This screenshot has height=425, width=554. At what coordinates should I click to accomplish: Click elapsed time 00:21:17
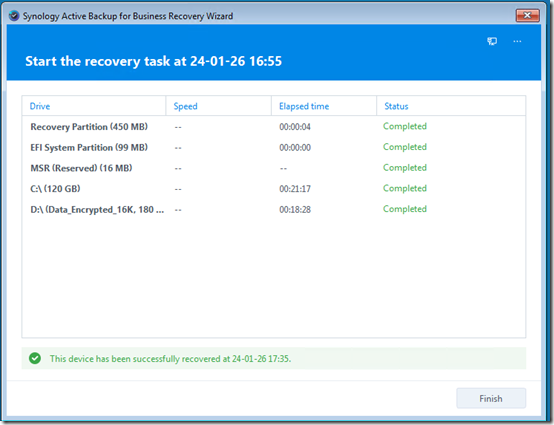[295, 189]
